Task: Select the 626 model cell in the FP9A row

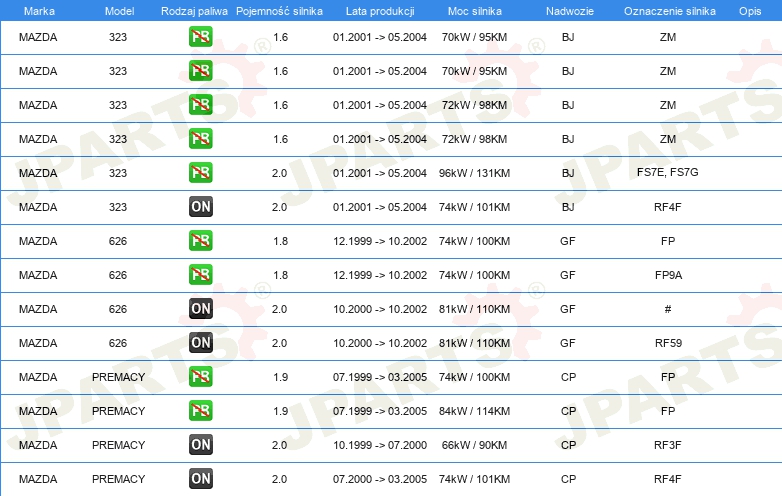Action: click(118, 275)
